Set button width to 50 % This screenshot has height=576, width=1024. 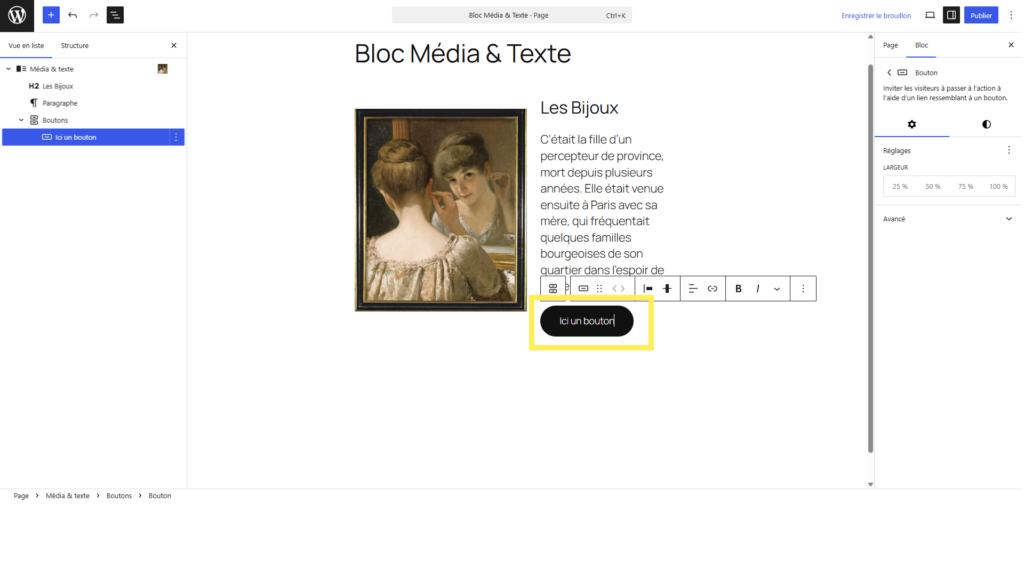click(x=933, y=187)
